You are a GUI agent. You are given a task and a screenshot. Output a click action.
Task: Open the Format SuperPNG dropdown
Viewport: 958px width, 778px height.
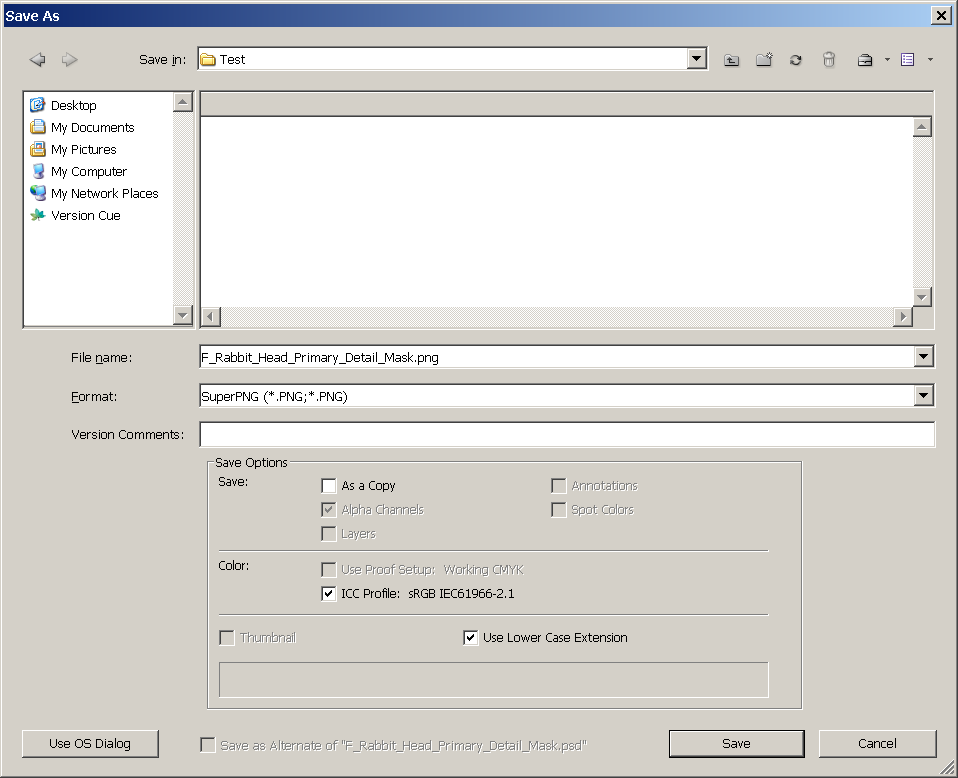[923, 397]
